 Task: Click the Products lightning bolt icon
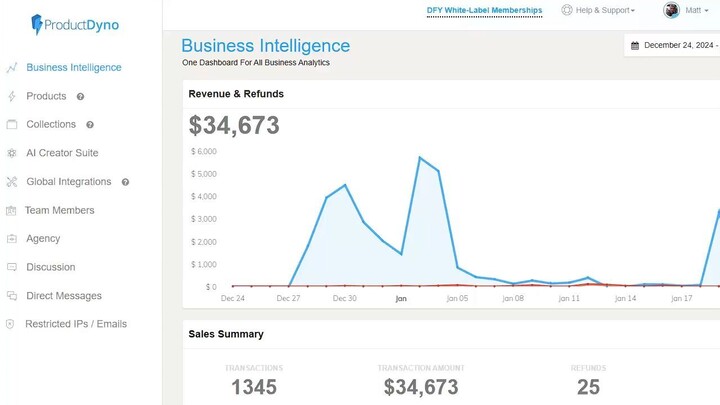(11, 97)
